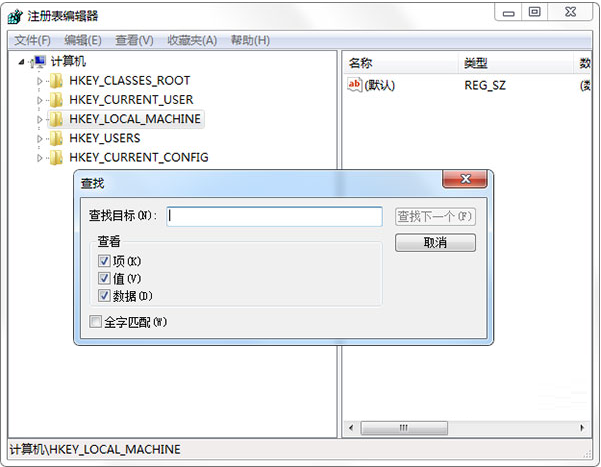Toggle the 值(V) checkbox
The width and height of the screenshot is (601, 467).
click(x=104, y=278)
